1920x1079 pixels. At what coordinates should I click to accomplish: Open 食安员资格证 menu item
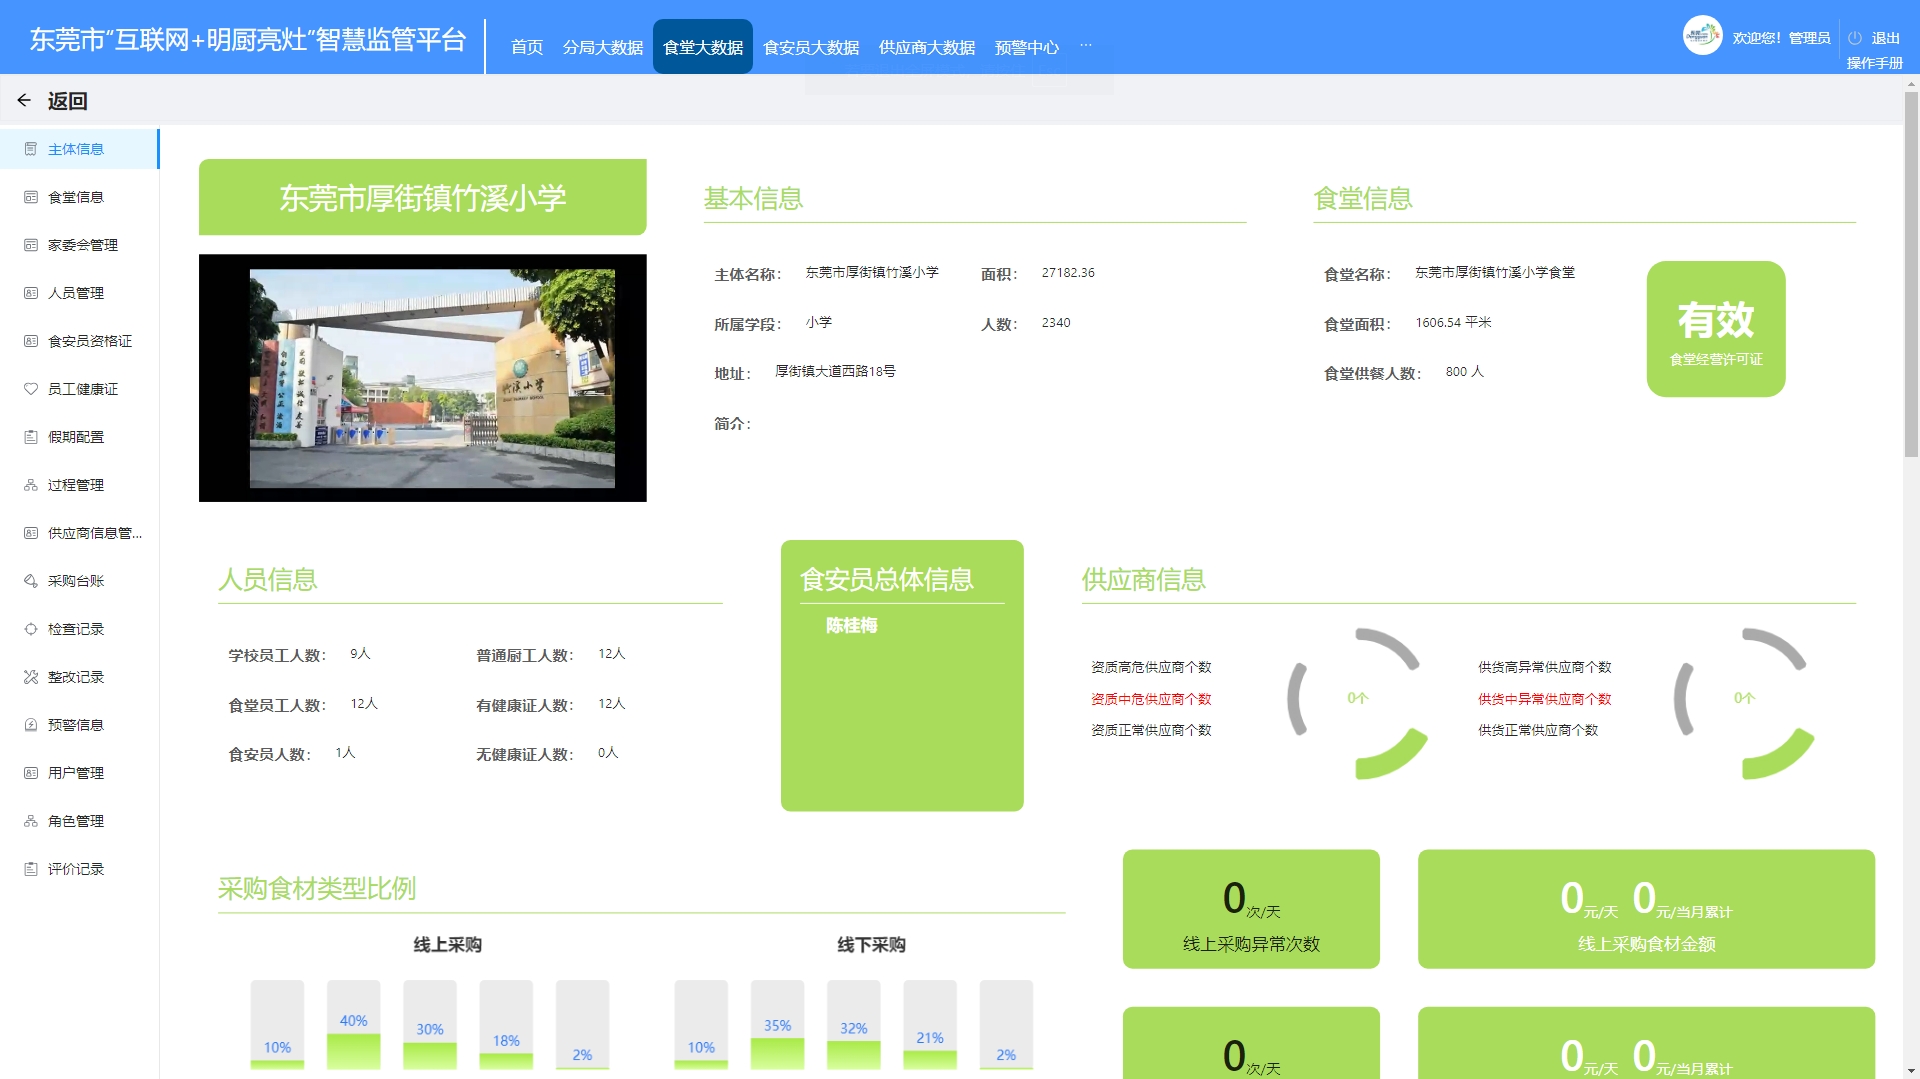coord(79,341)
